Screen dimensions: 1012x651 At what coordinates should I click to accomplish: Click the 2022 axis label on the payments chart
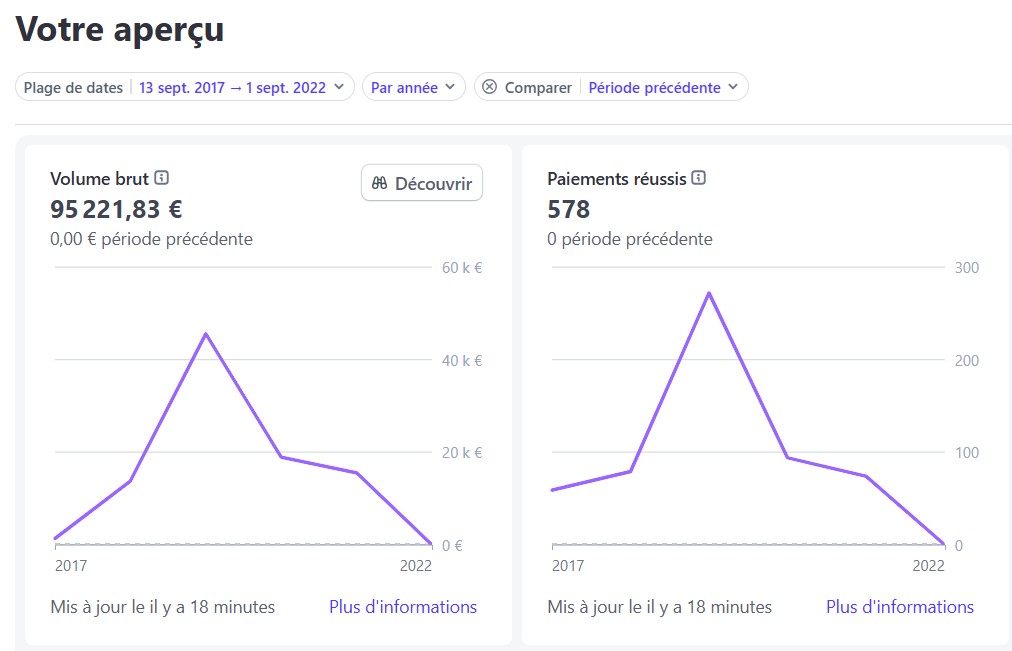click(930, 565)
